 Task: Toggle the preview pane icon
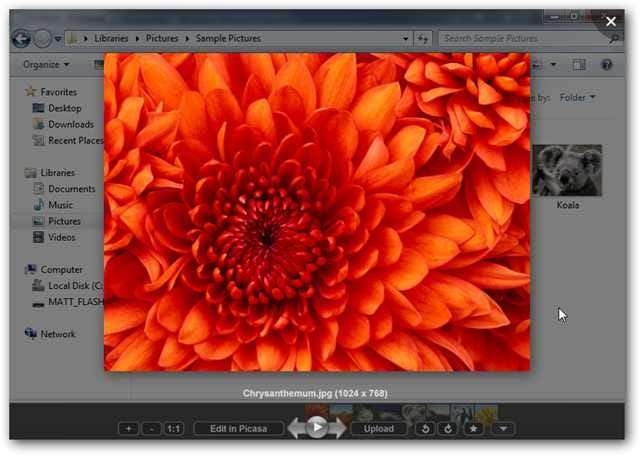579,64
